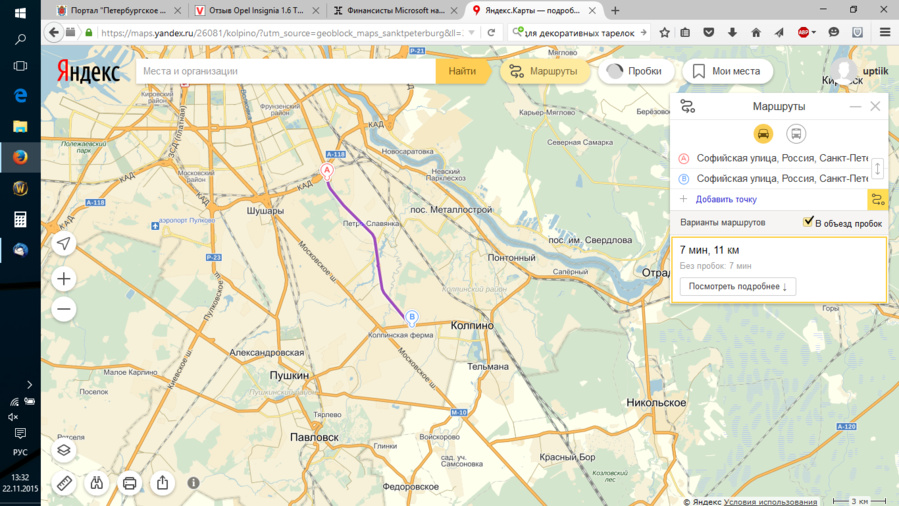Open Условия использования link
Image resolution: width=899 pixels, height=506 pixels.
770,501
